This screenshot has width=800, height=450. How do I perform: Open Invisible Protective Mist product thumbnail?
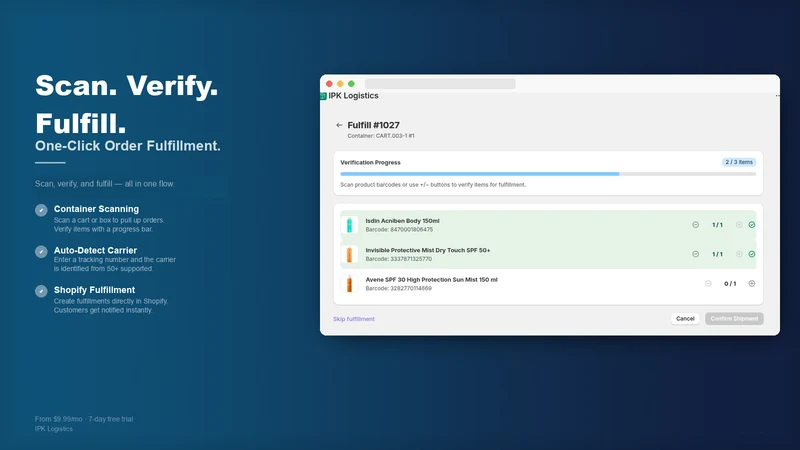click(x=349, y=254)
